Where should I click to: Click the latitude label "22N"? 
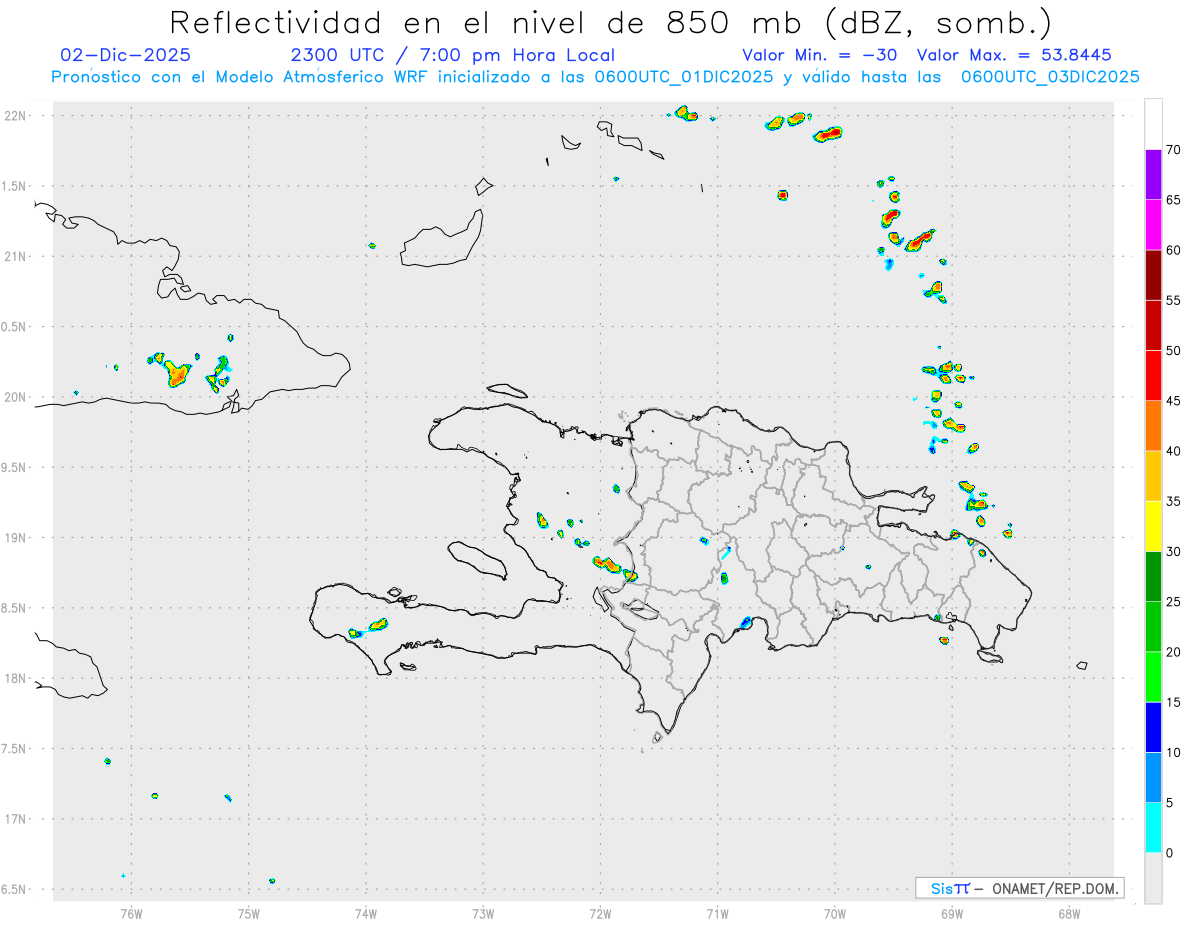[x=17, y=116]
